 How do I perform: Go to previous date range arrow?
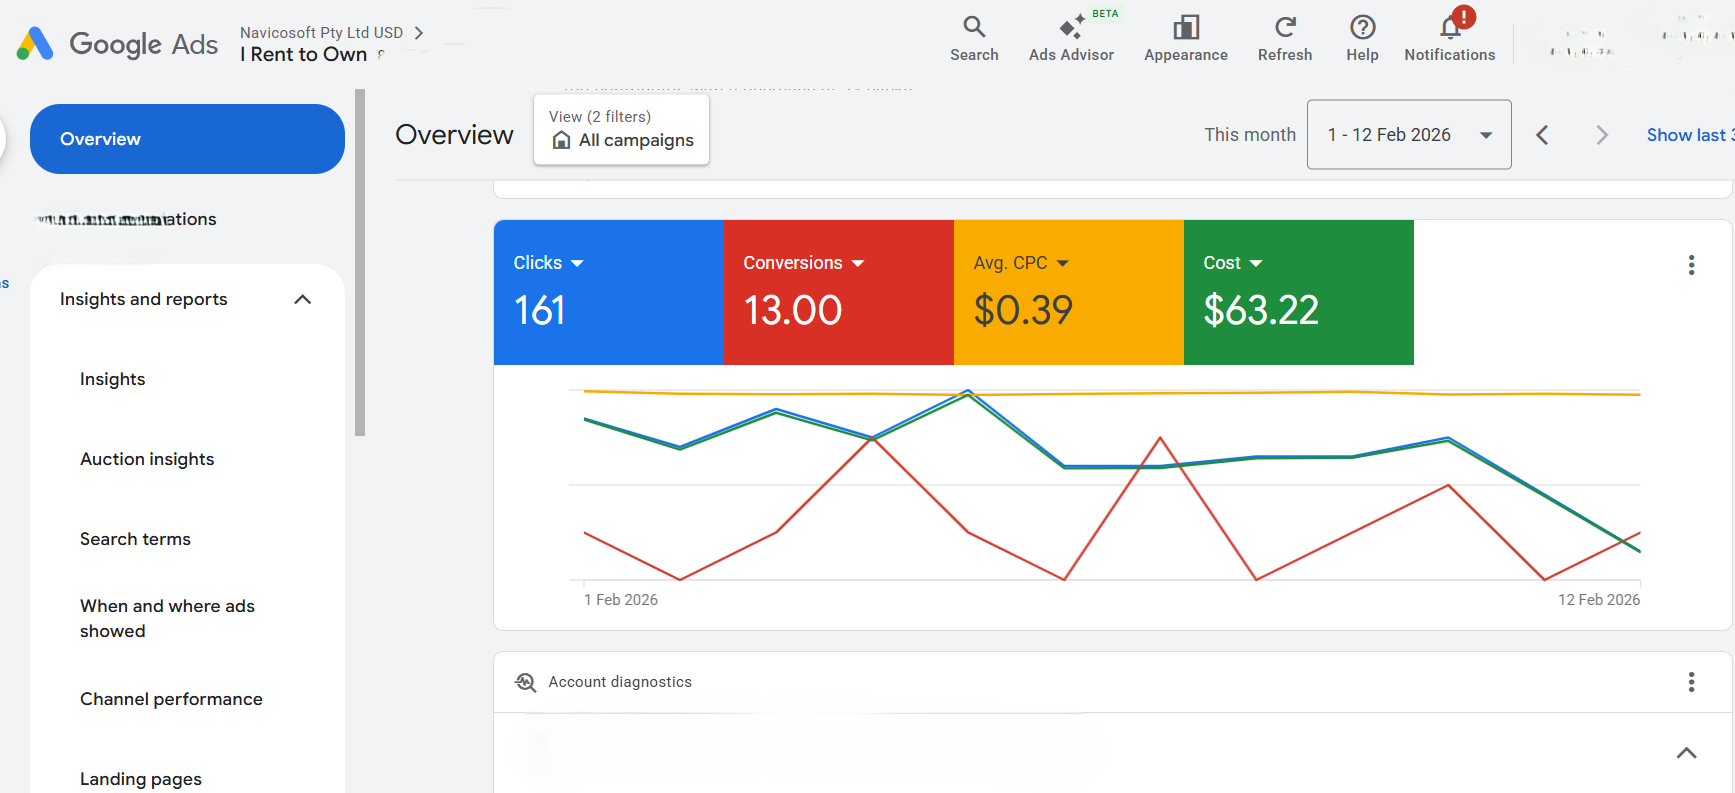pyautogui.click(x=1542, y=135)
